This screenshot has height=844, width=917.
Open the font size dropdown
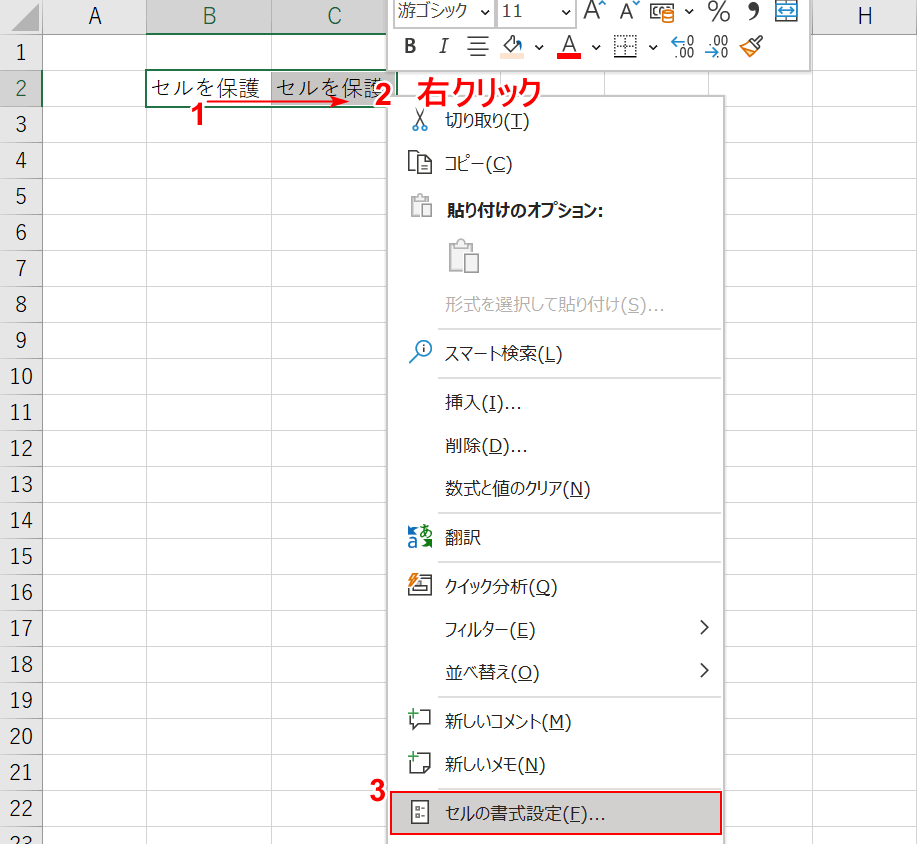pyautogui.click(x=566, y=12)
